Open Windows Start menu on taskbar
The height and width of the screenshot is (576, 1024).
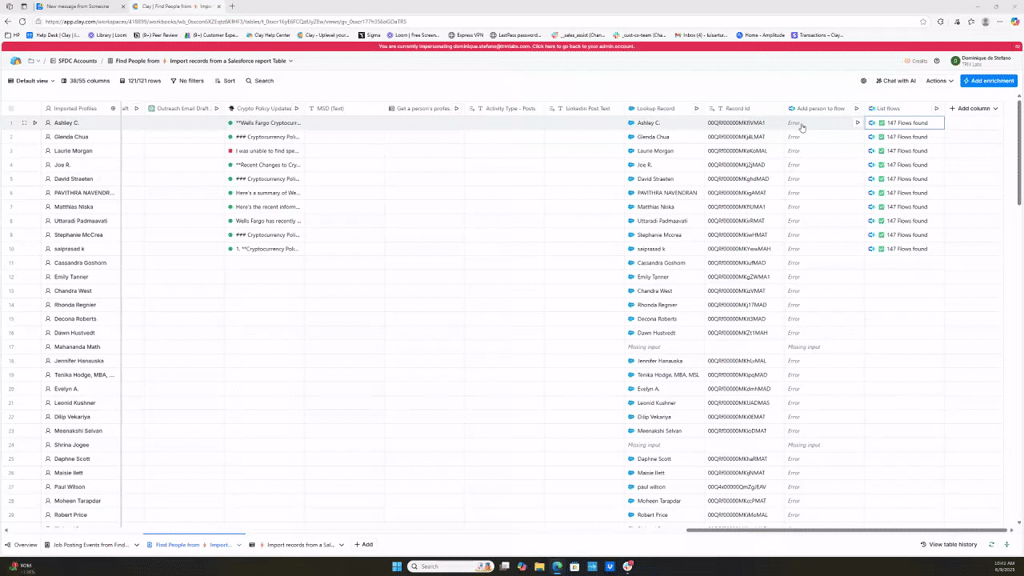(397, 566)
